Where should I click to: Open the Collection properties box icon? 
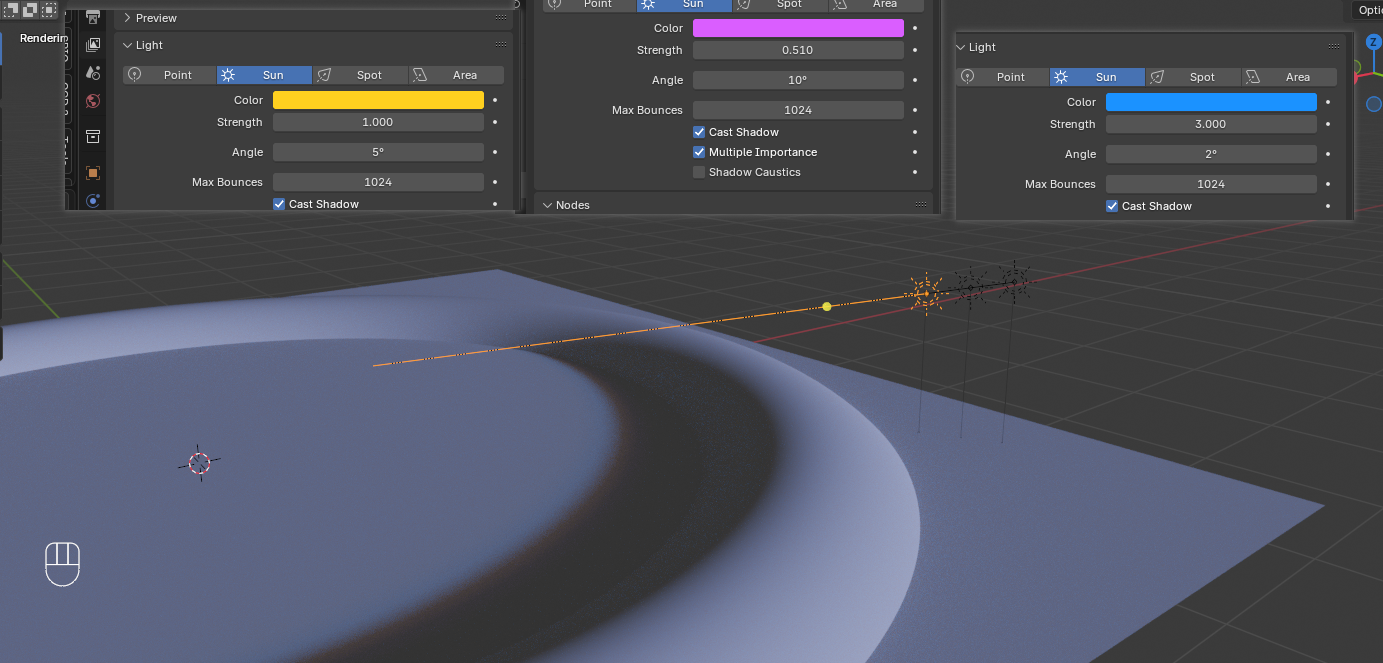pyautogui.click(x=93, y=136)
